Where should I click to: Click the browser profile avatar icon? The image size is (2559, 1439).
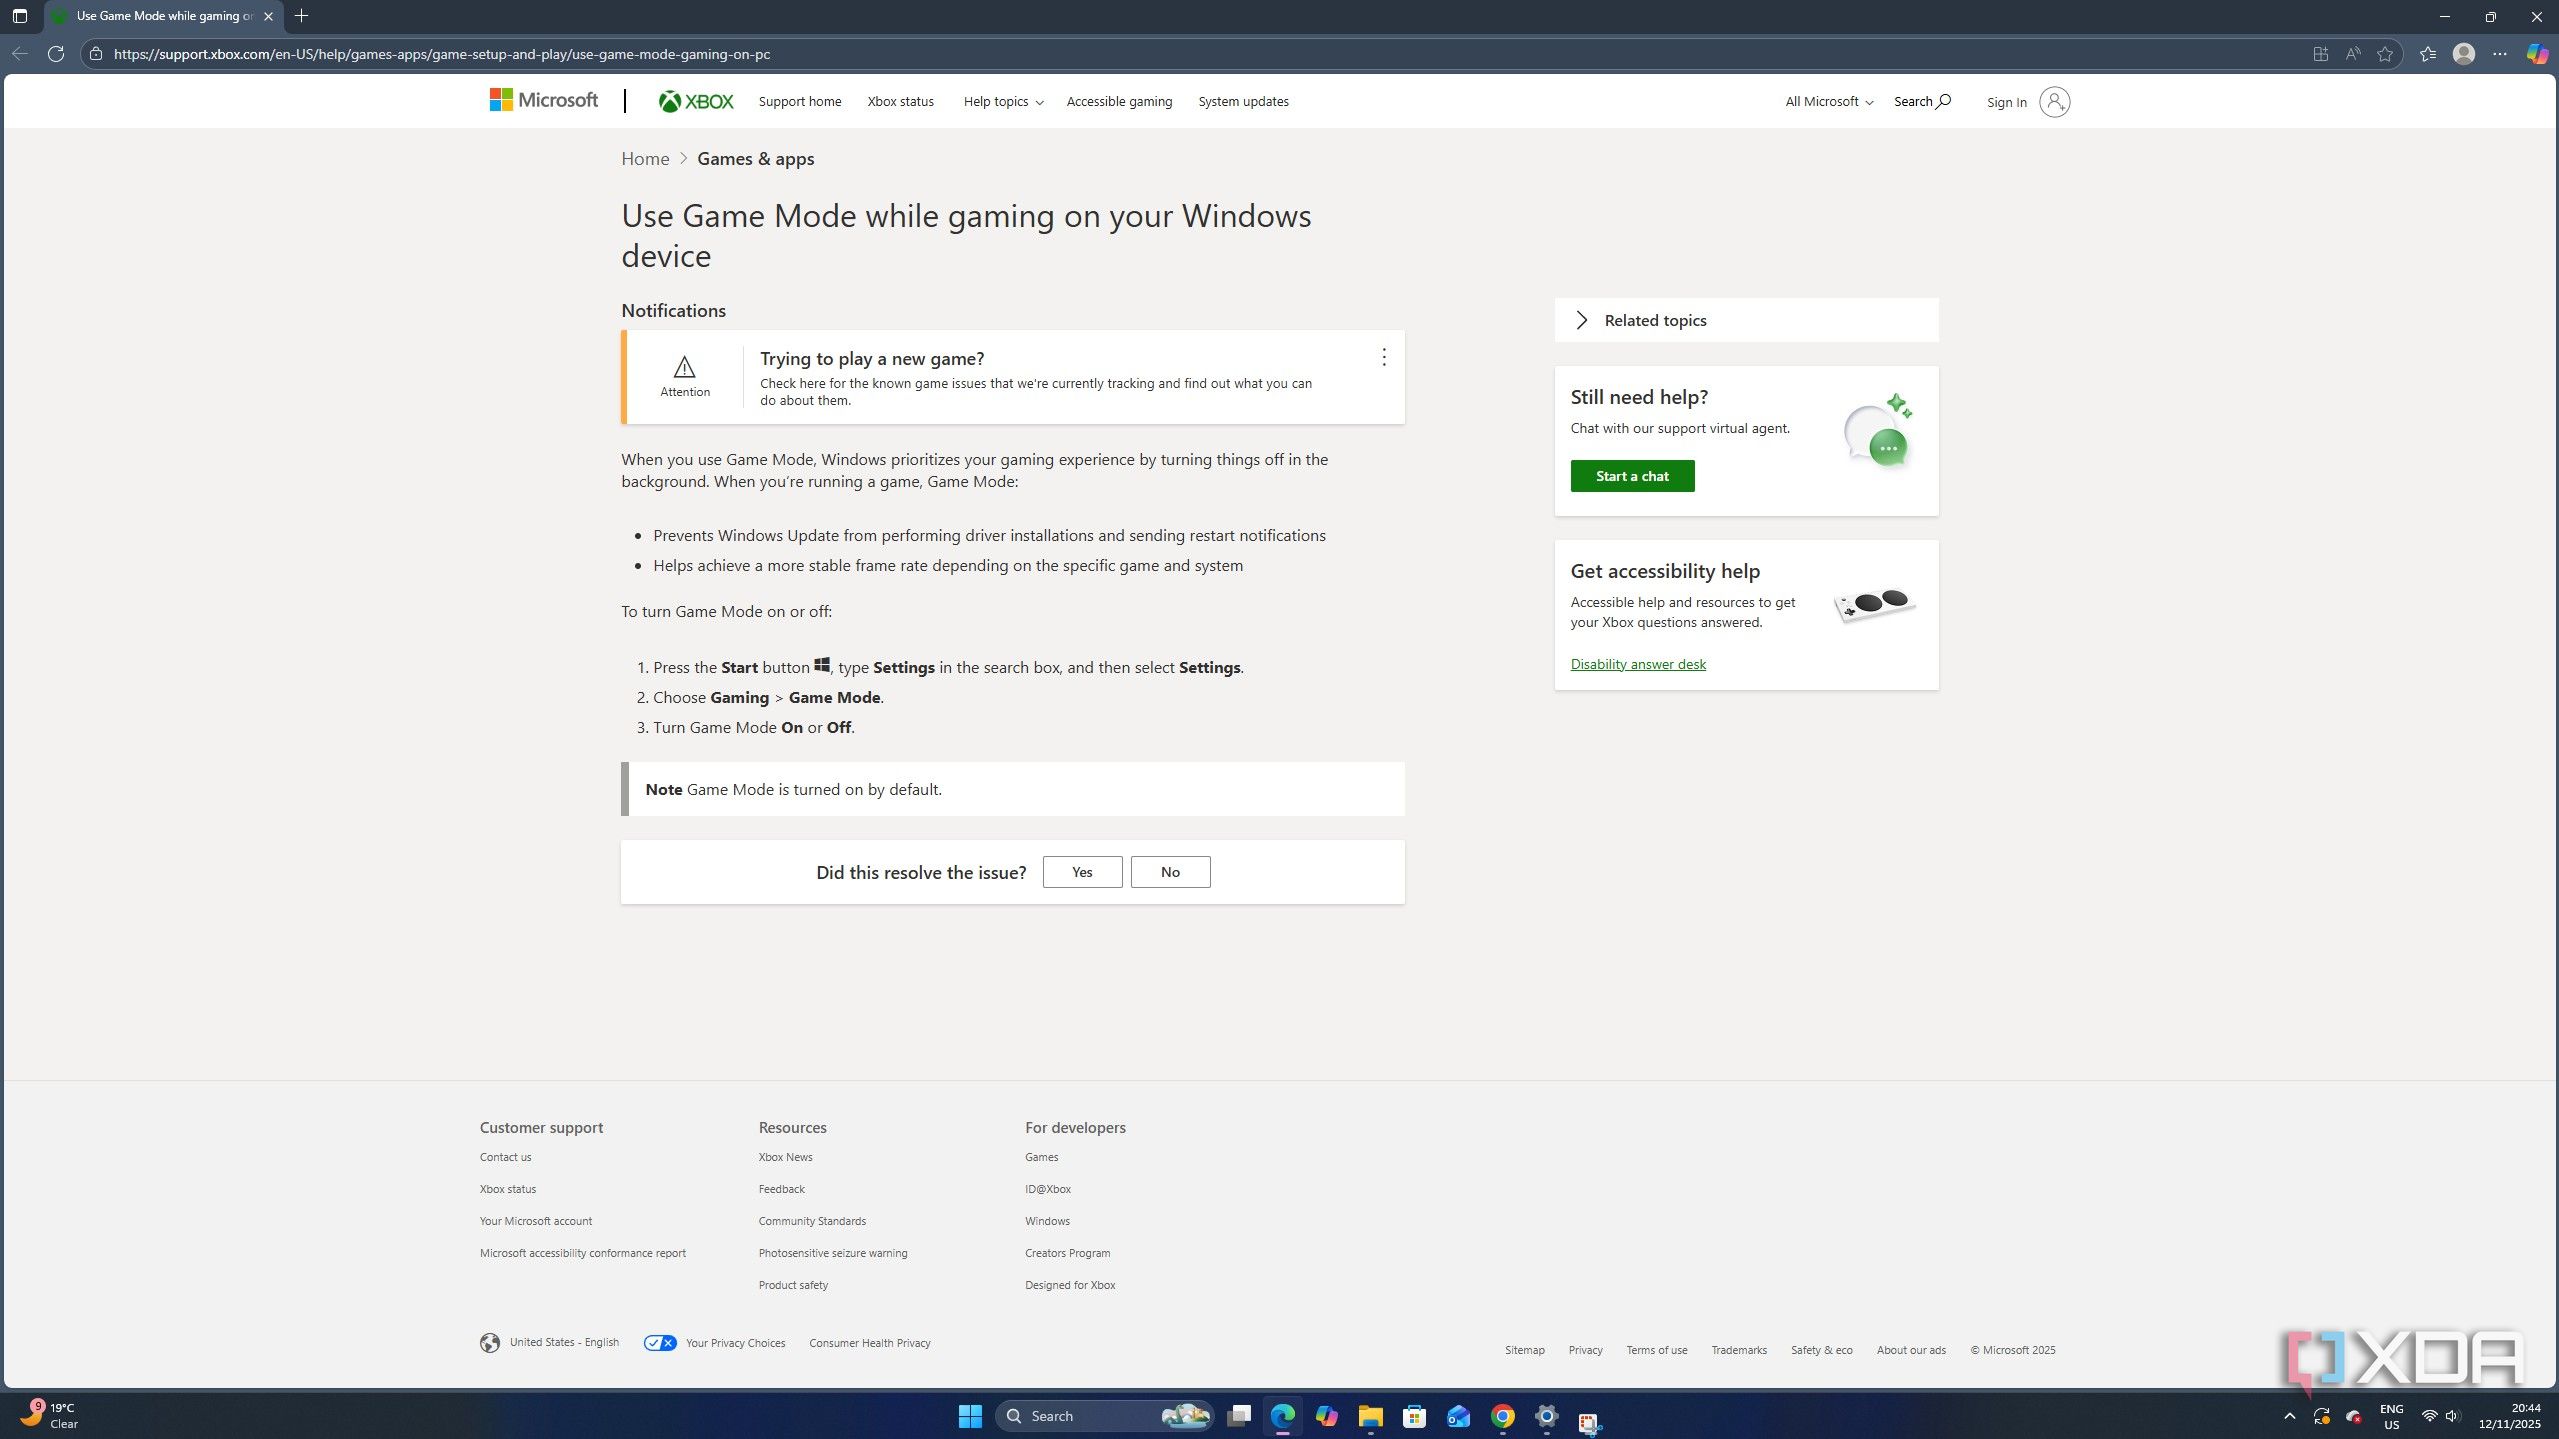(x=2464, y=54)
